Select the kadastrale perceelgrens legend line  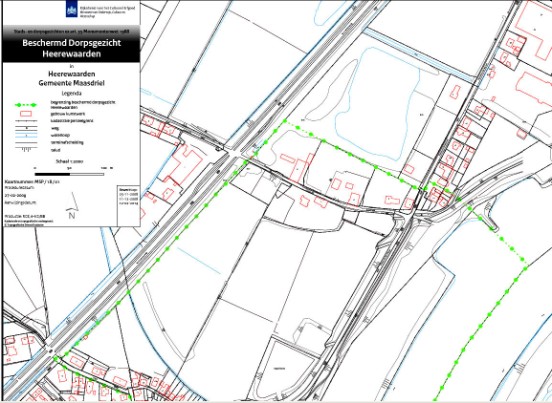coord(26,121)
